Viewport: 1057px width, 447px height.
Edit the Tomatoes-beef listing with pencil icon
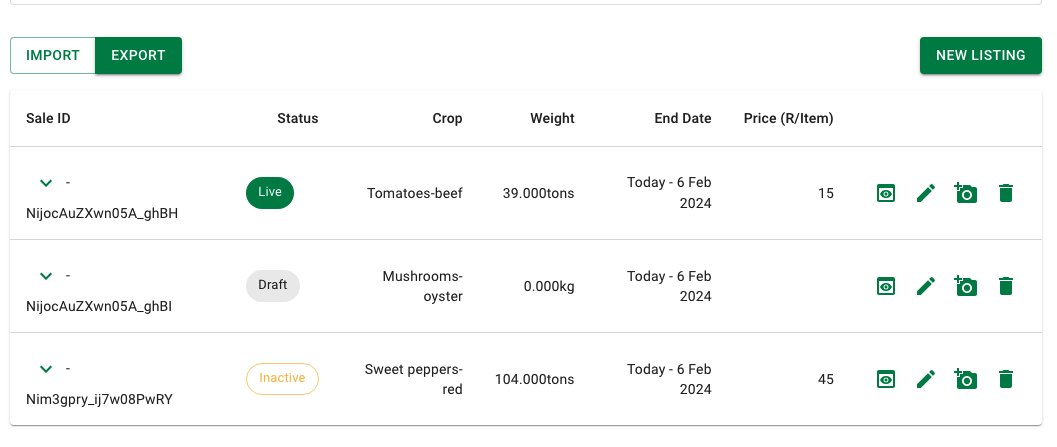click(926, 193)
